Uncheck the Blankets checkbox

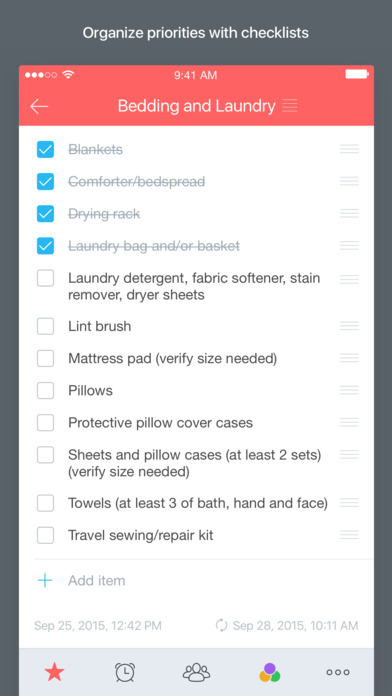click(x=45, y=150)
